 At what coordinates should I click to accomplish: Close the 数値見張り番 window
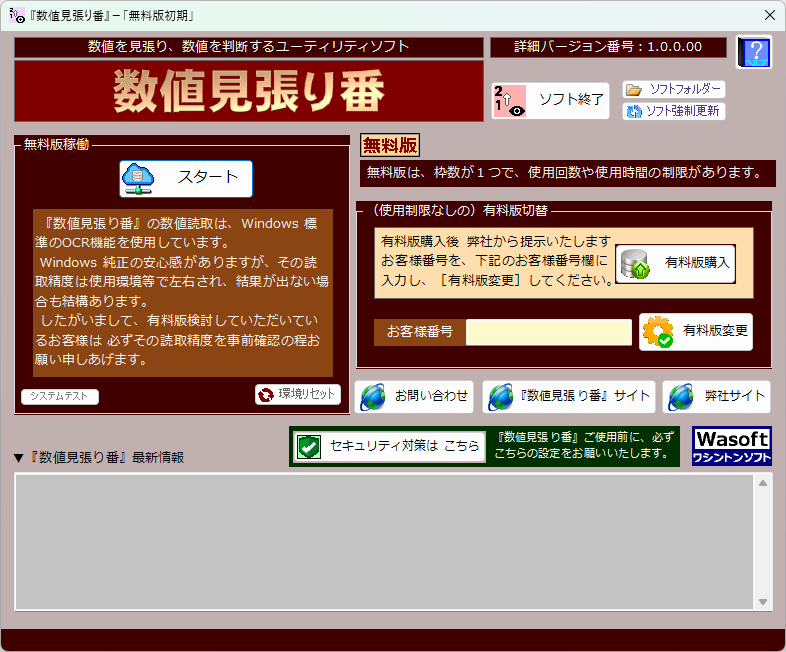coord(770,15)
